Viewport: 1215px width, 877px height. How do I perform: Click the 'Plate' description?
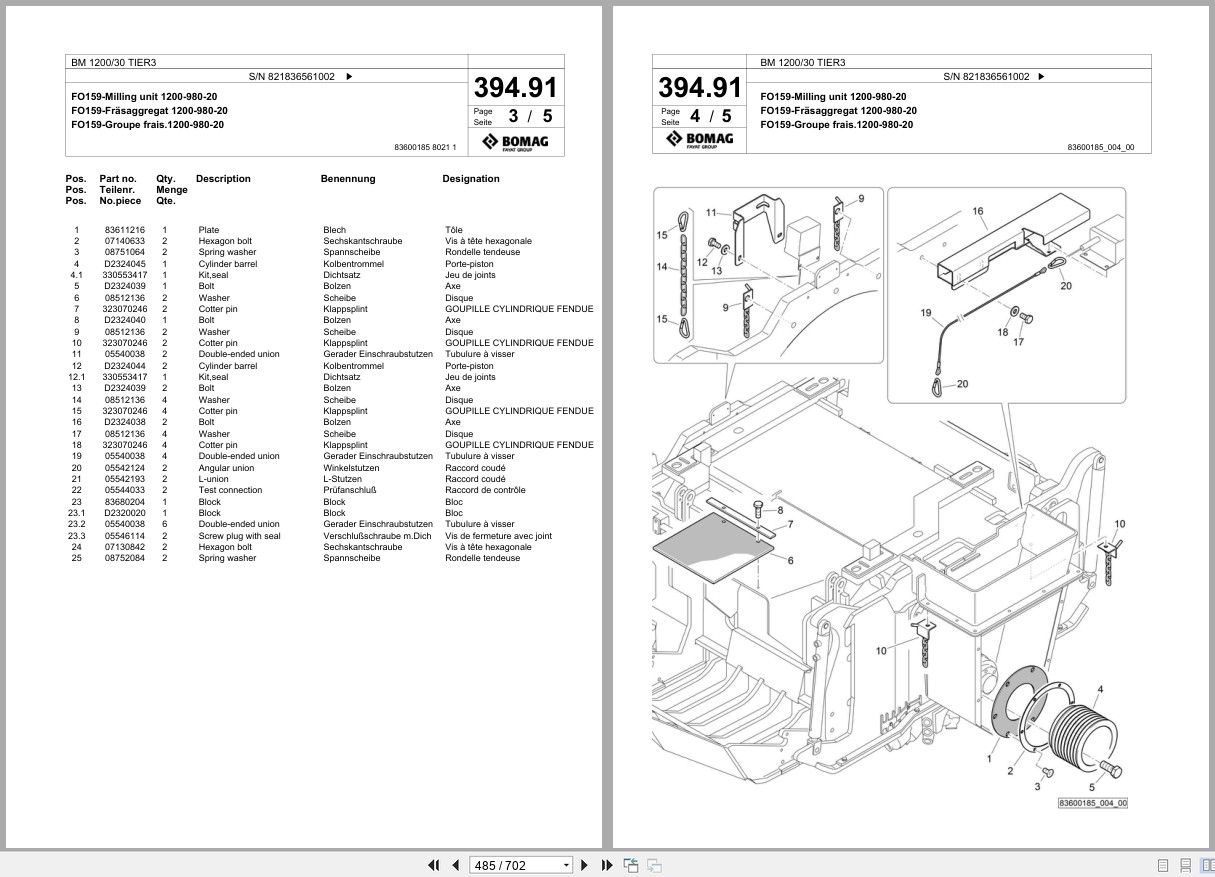pos(208,230)
